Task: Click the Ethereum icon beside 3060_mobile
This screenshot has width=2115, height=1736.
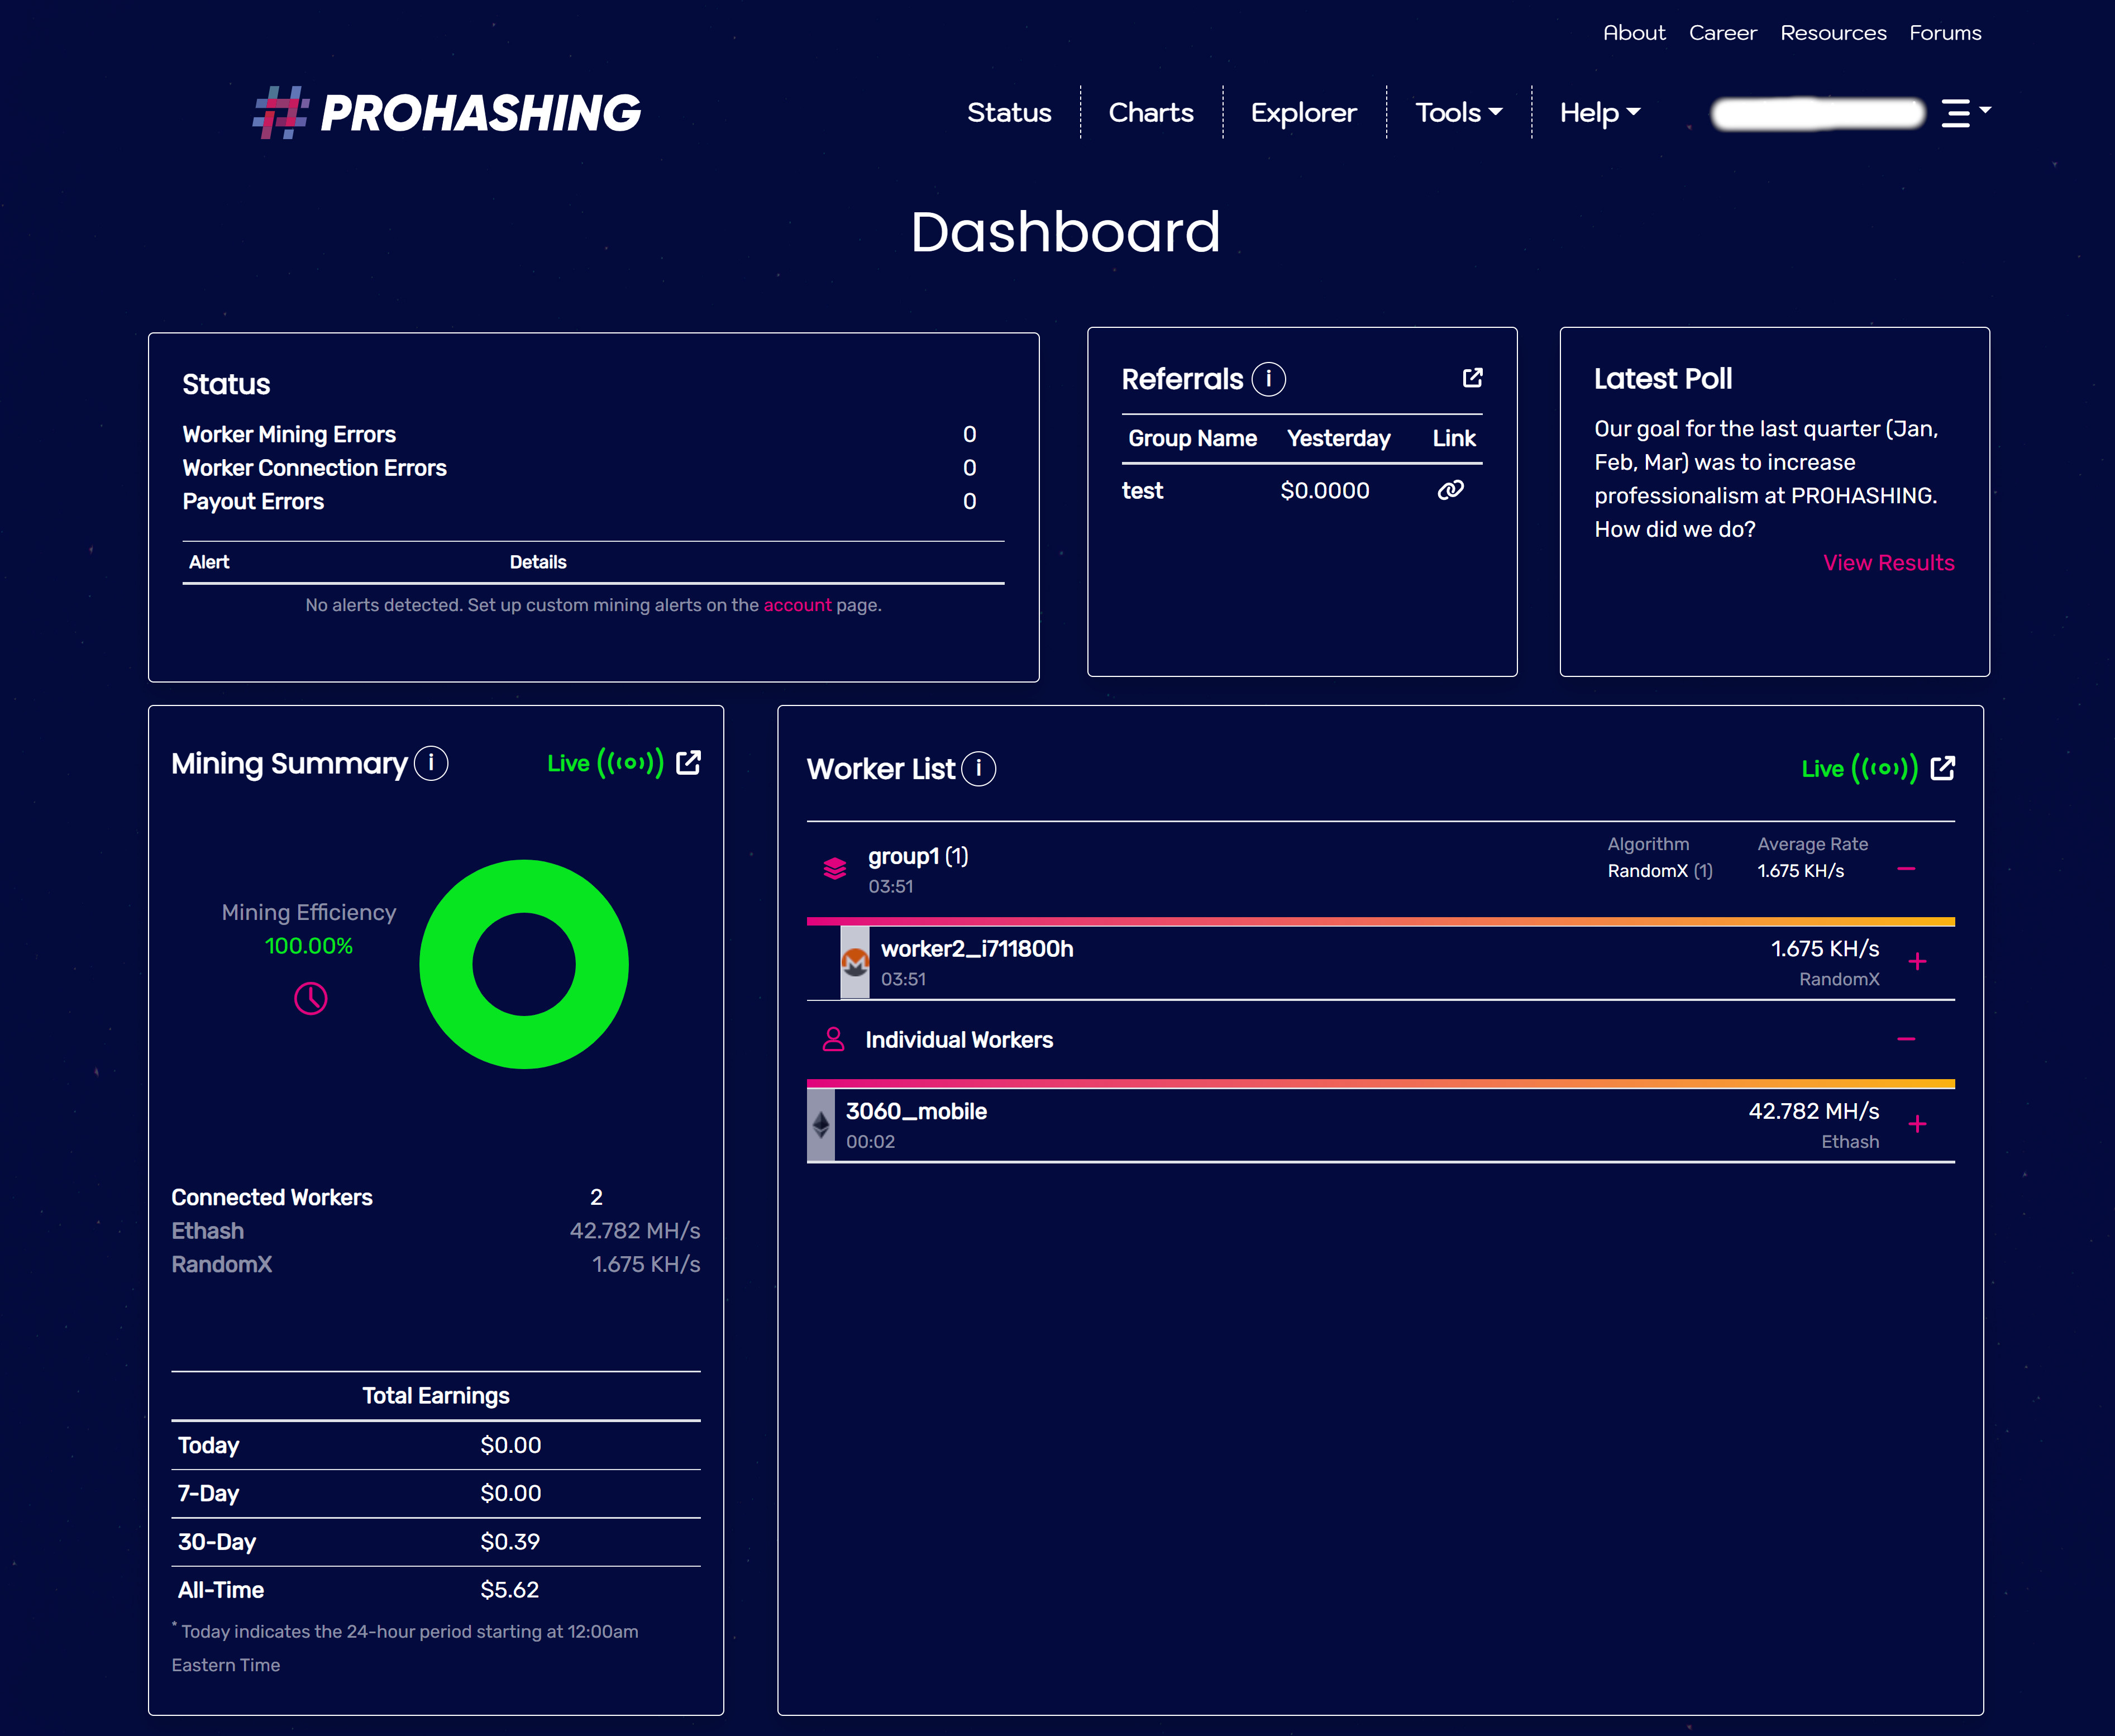Action: point(821,1125)
